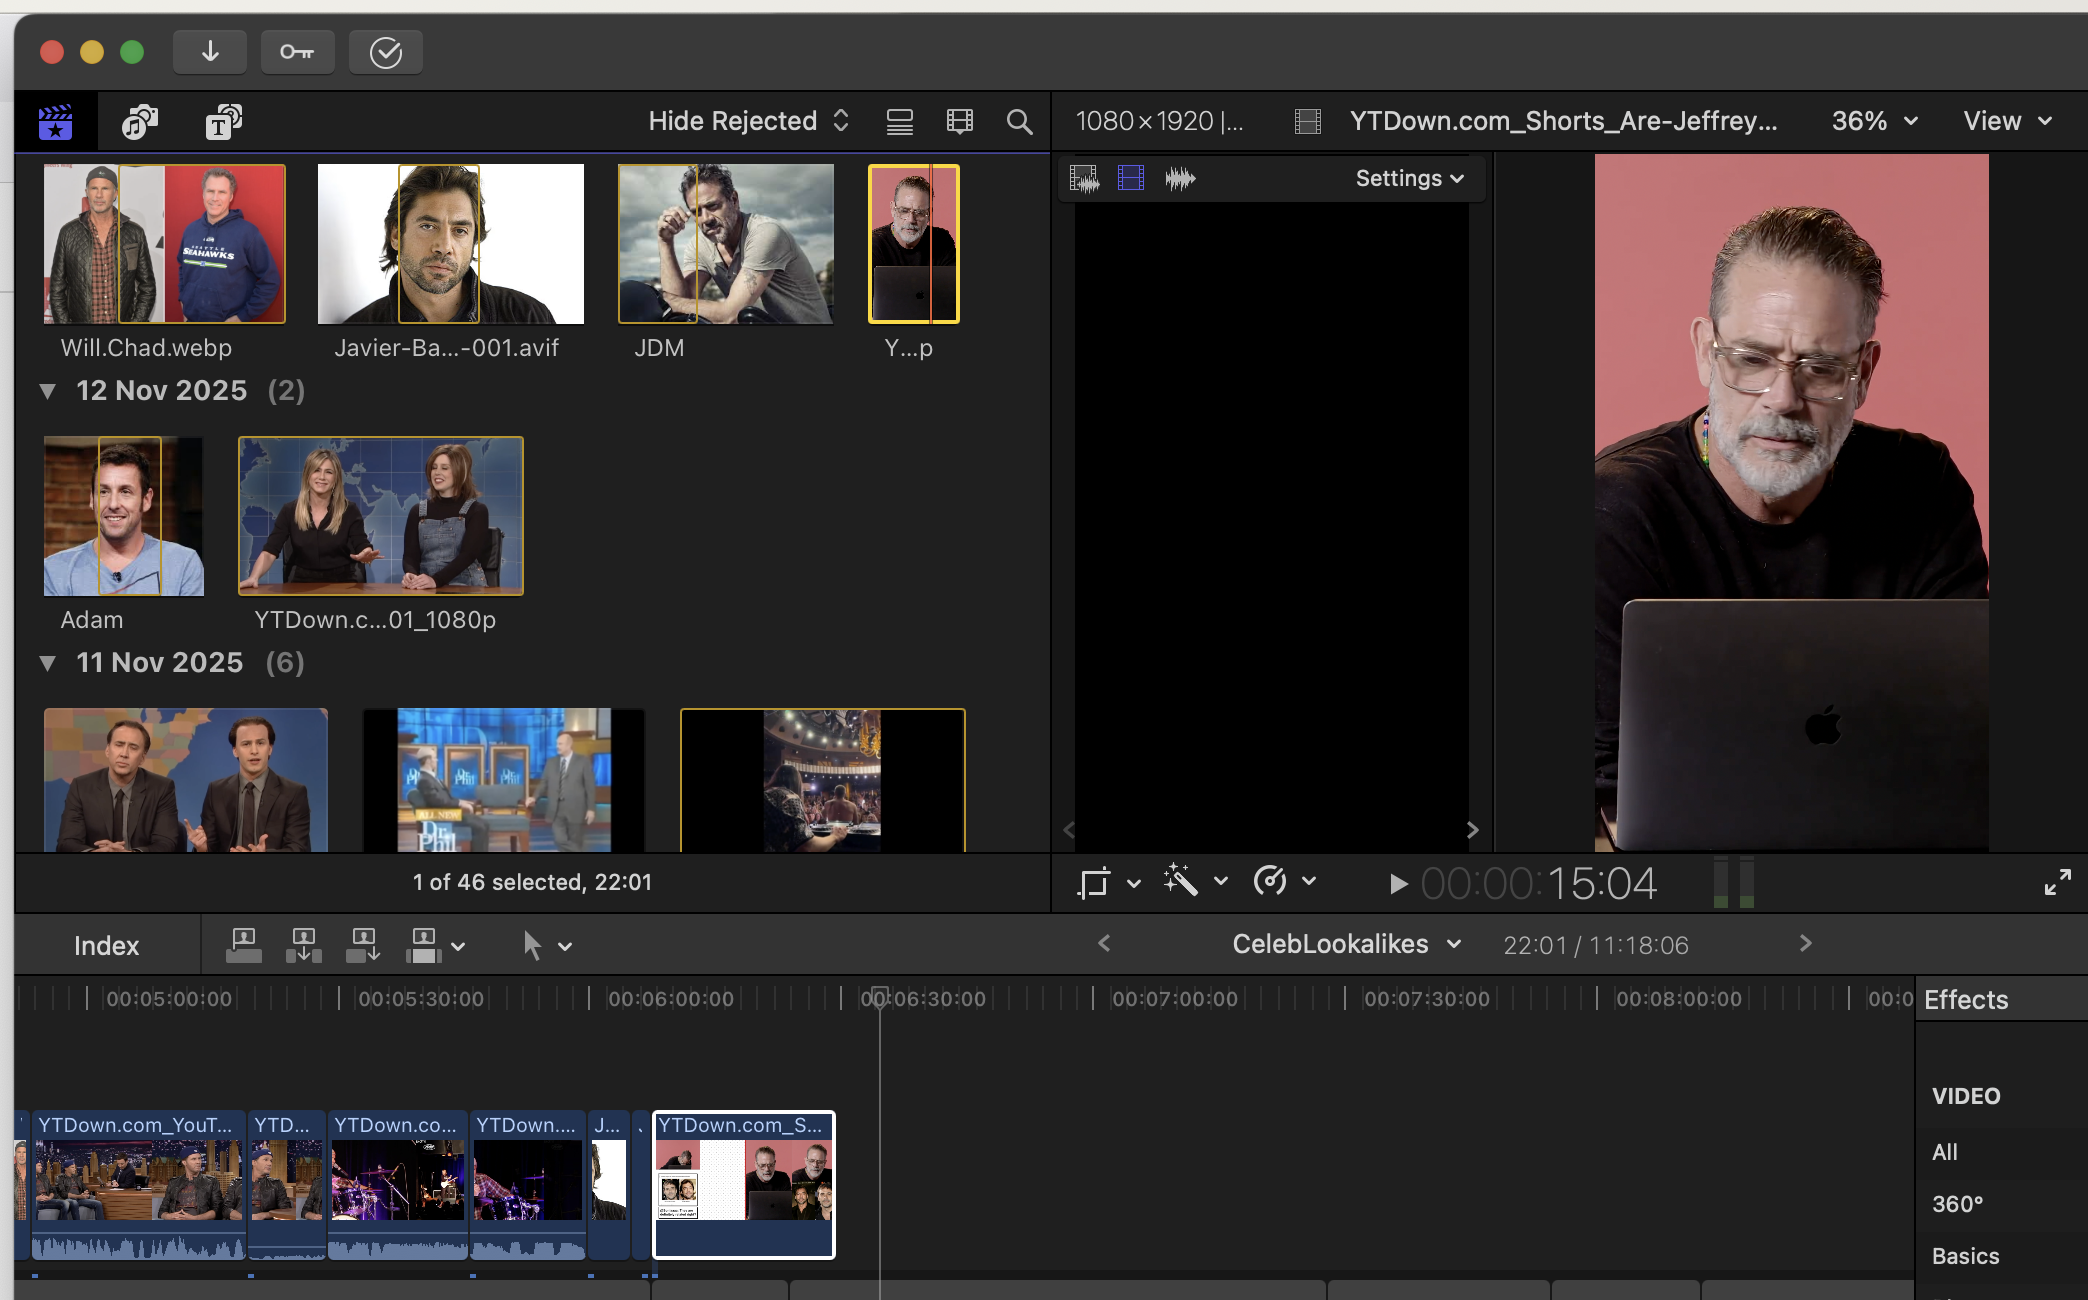Click the enhancement magic wand icon
Image resolution: width=2088 pixels, height=1300 pixels.
click(x=1181, y=882)
